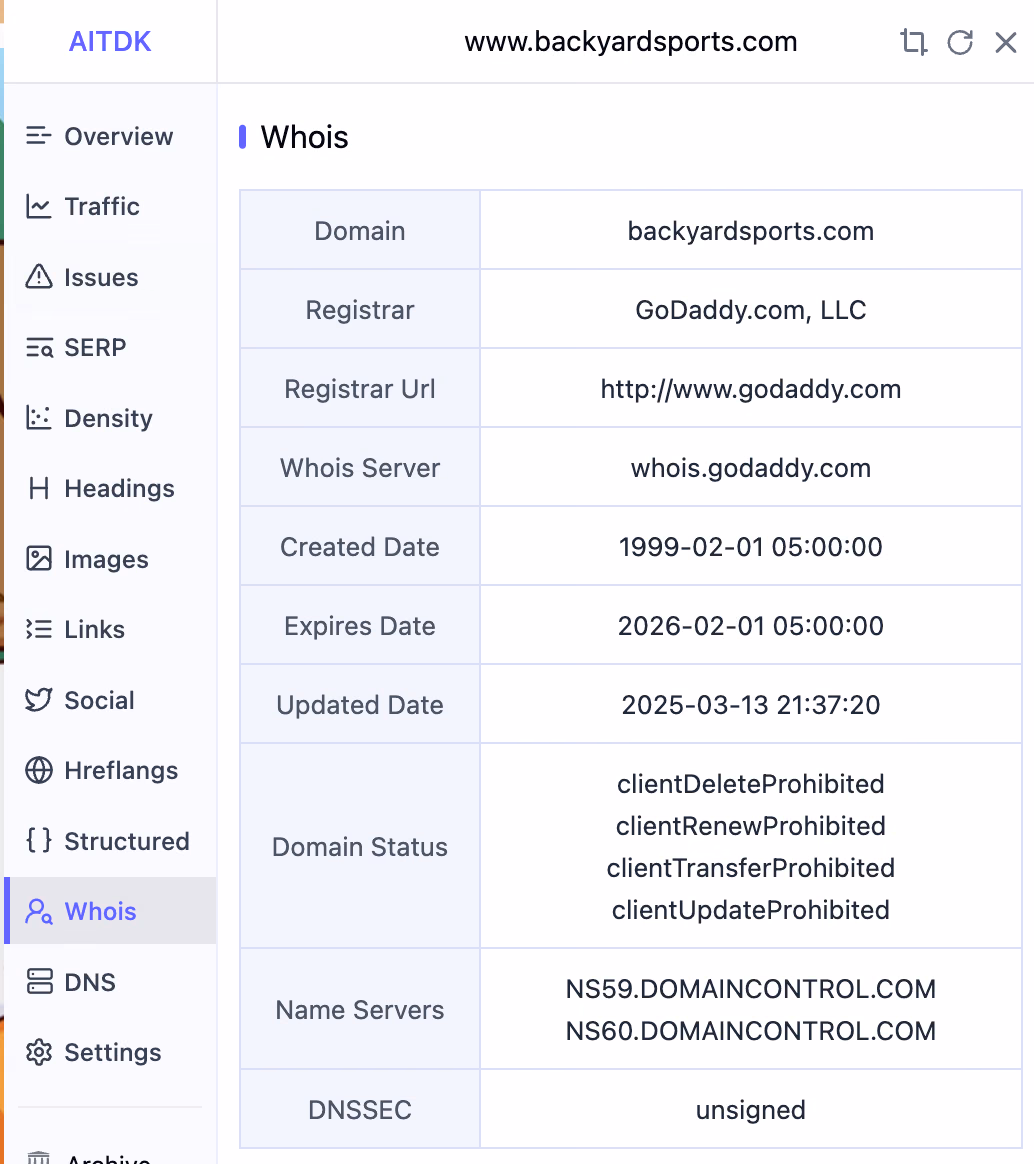1034x1164 pixels.
Task: Click the NS59.DOMAINCONTROL.COM name server
Action: point(750,989)
